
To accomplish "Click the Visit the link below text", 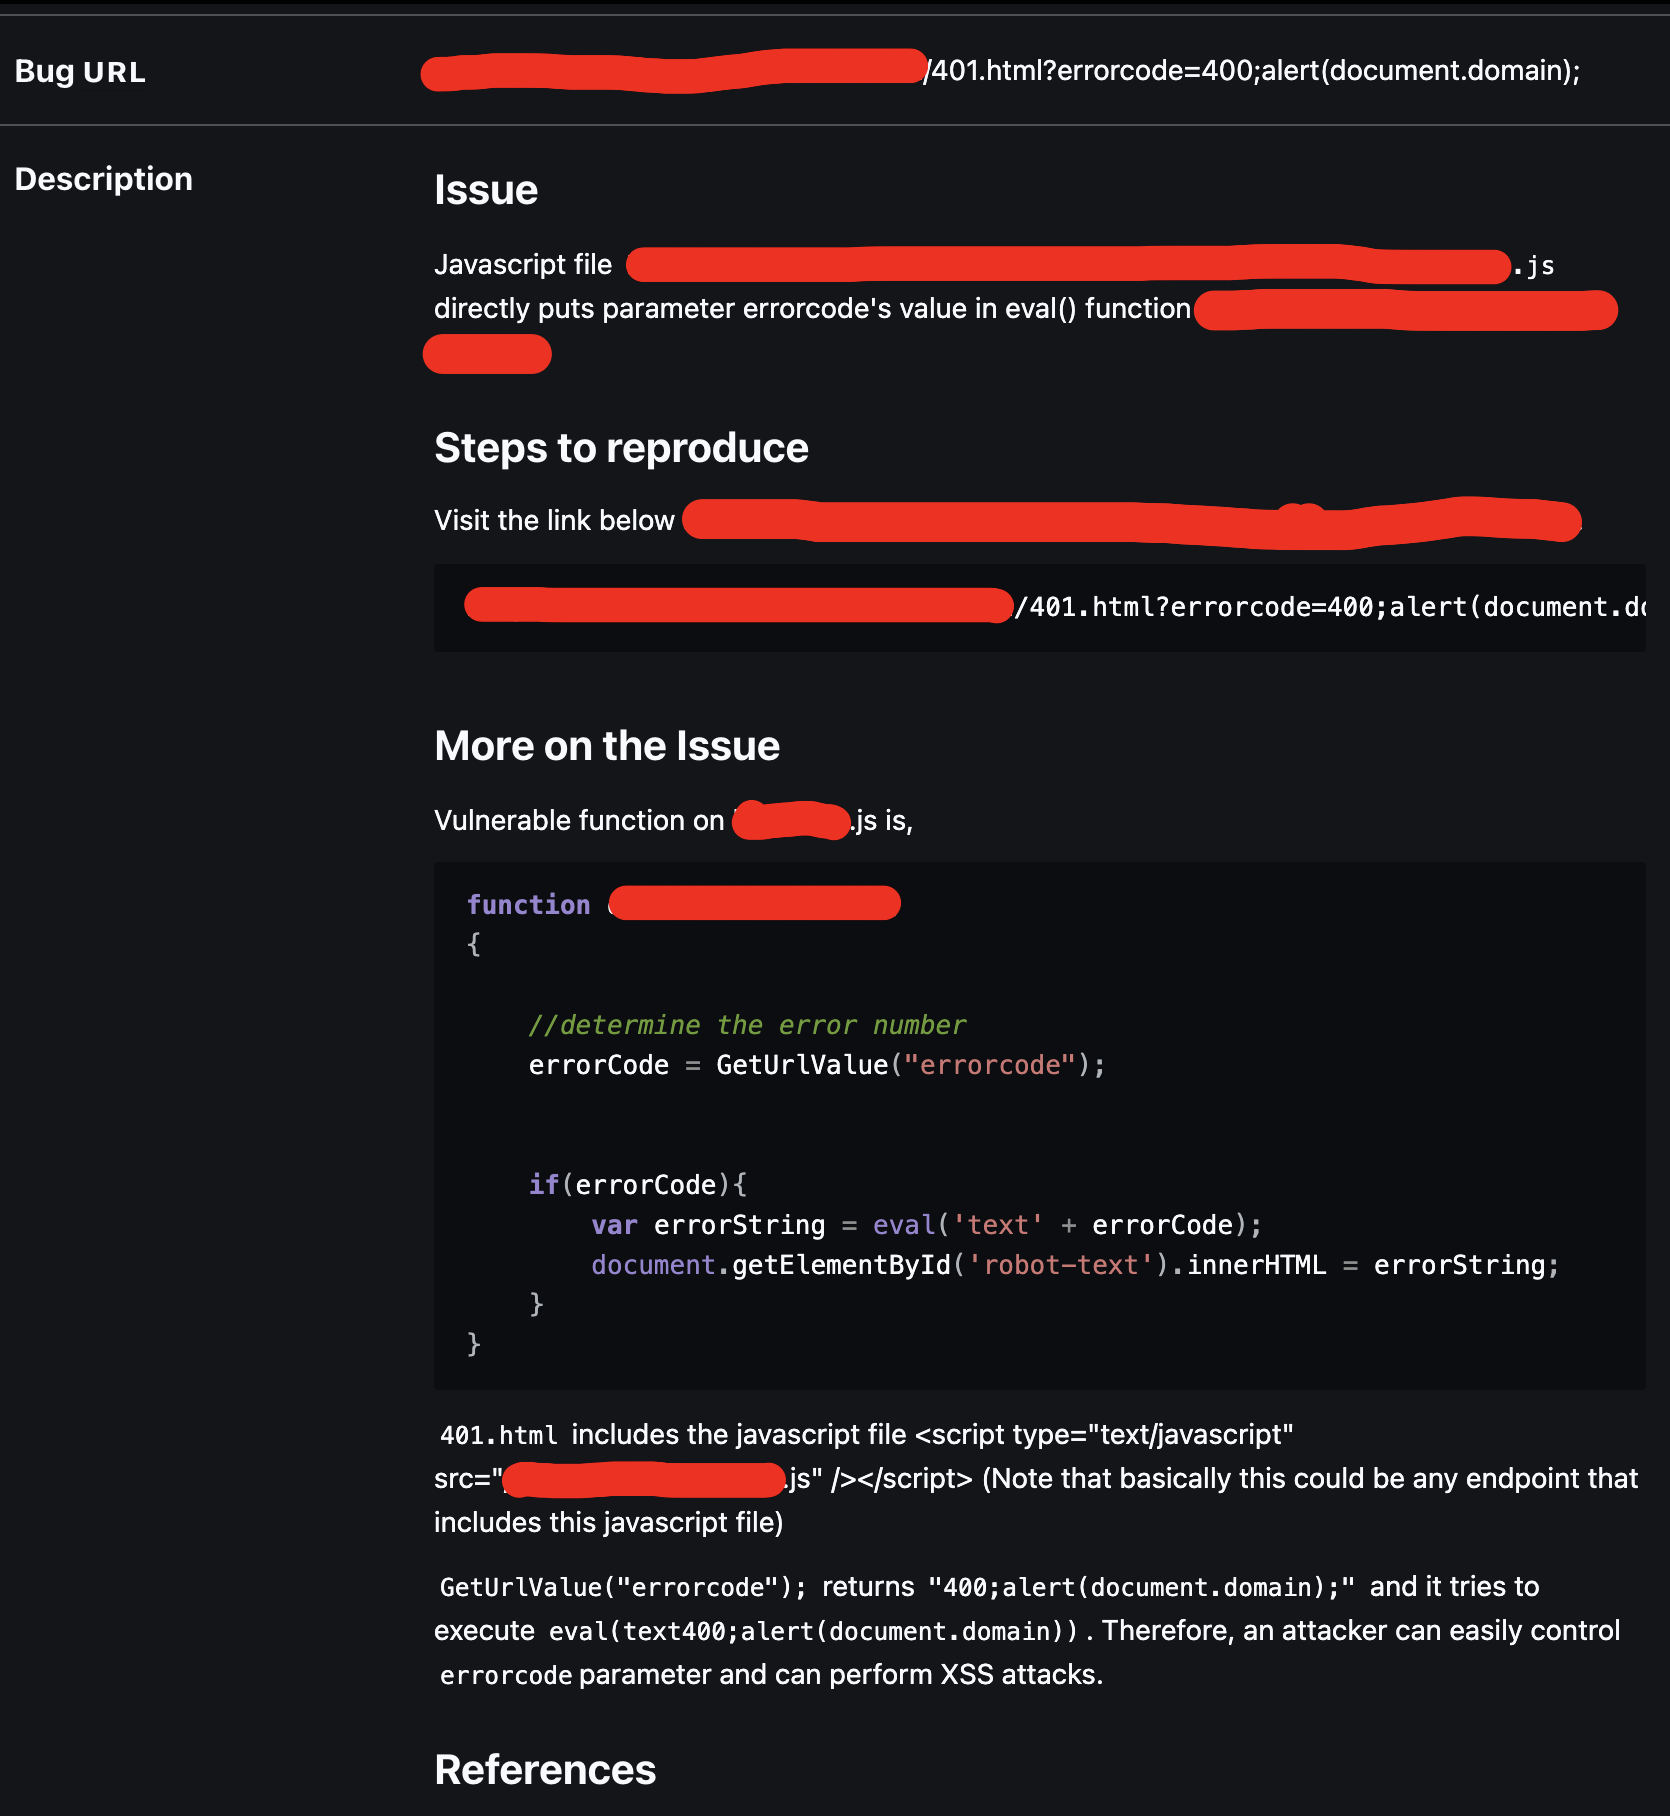I will point(554,520).
